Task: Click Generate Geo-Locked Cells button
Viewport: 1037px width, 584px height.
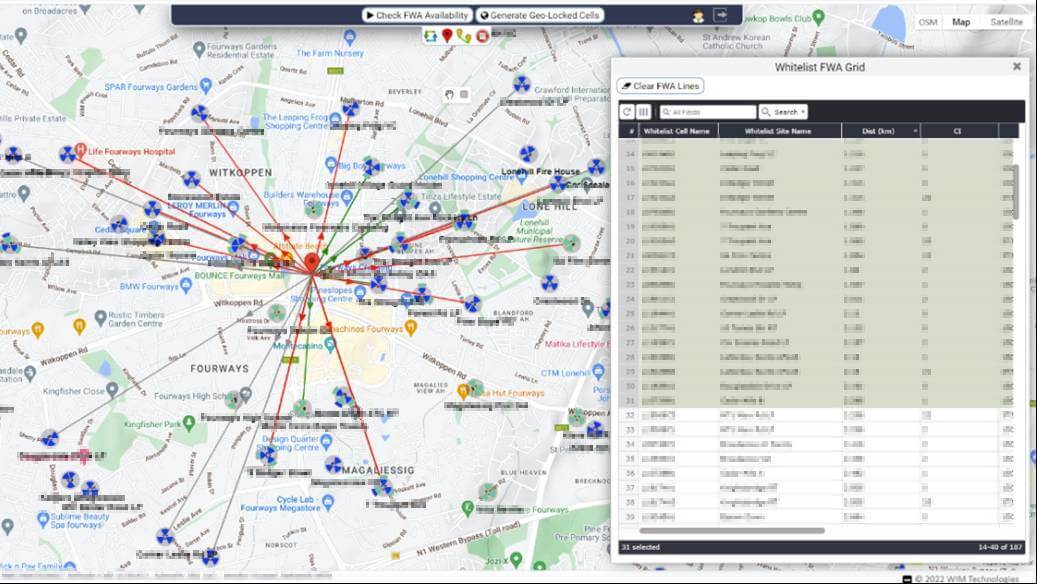Action: (540, 15)
